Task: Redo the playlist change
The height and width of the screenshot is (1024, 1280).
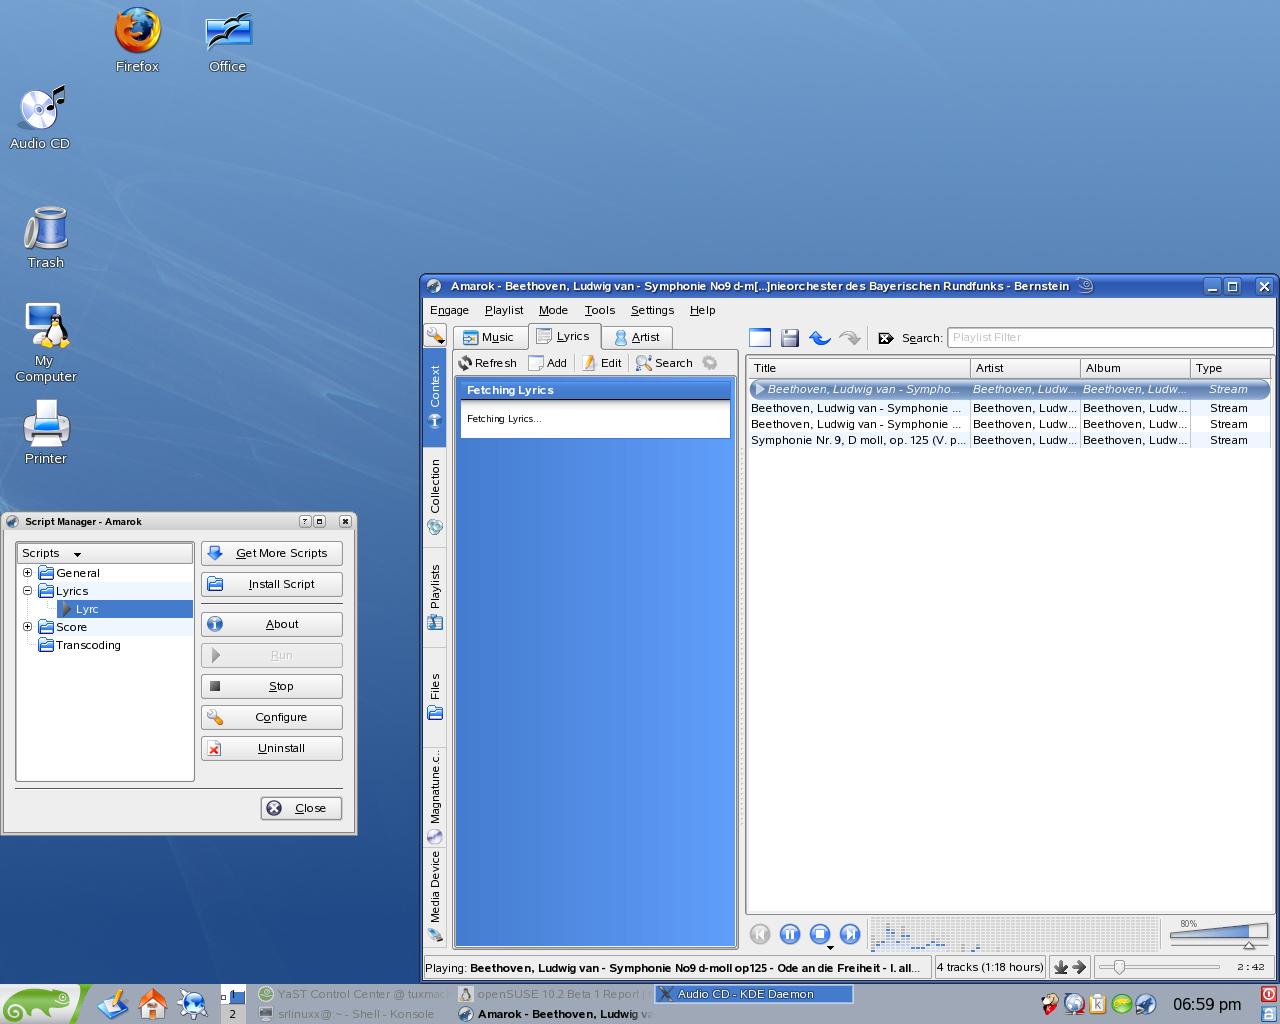Action: (x=849, y=338)
